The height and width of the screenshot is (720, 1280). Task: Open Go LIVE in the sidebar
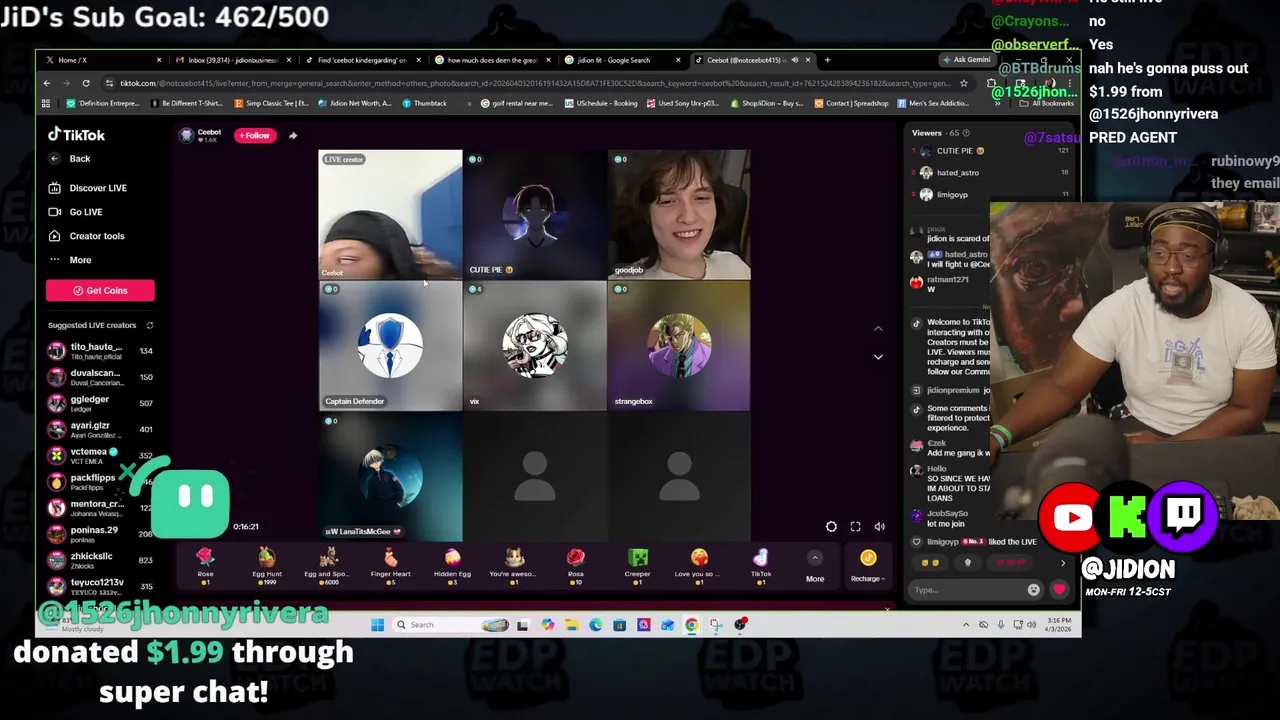click(76, 212)
